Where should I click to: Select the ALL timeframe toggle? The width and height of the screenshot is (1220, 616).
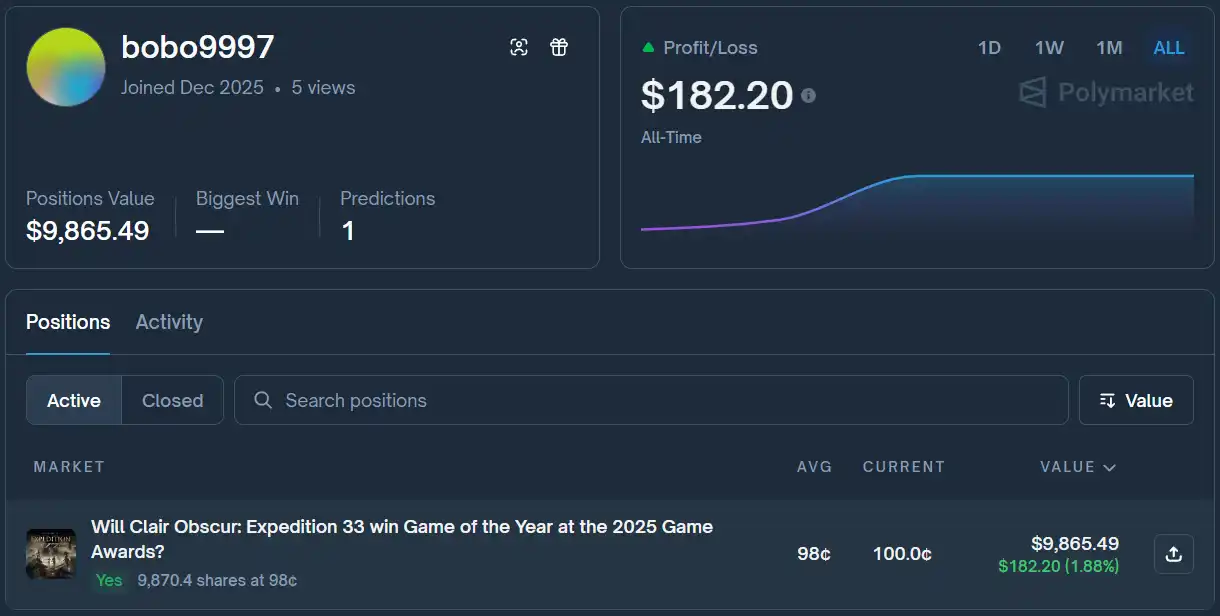coord(1168,47)
